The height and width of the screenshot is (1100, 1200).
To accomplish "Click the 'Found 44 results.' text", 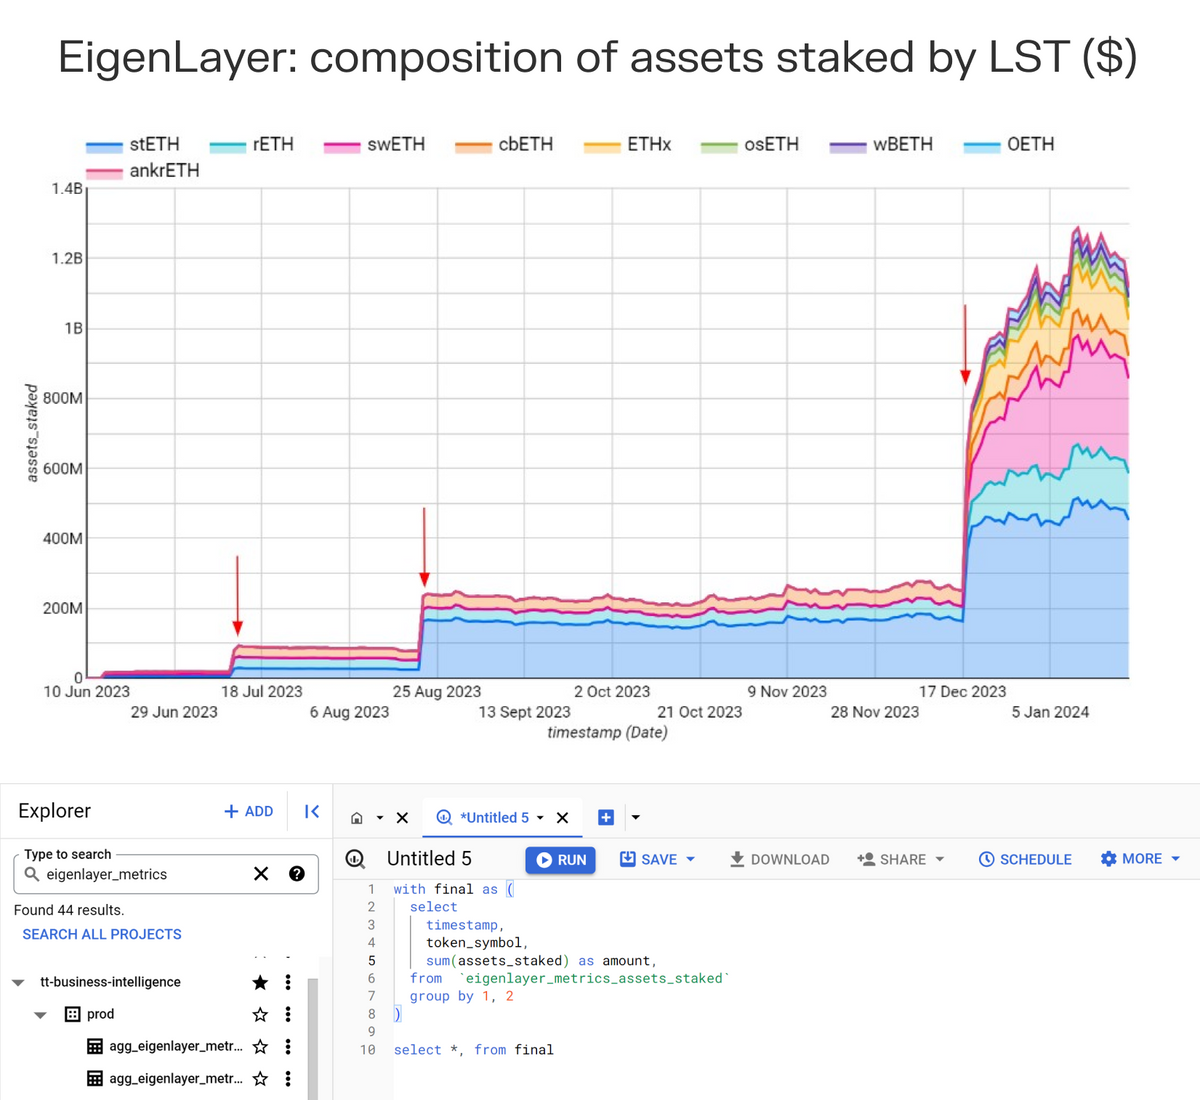I will [x=69, y=910].
